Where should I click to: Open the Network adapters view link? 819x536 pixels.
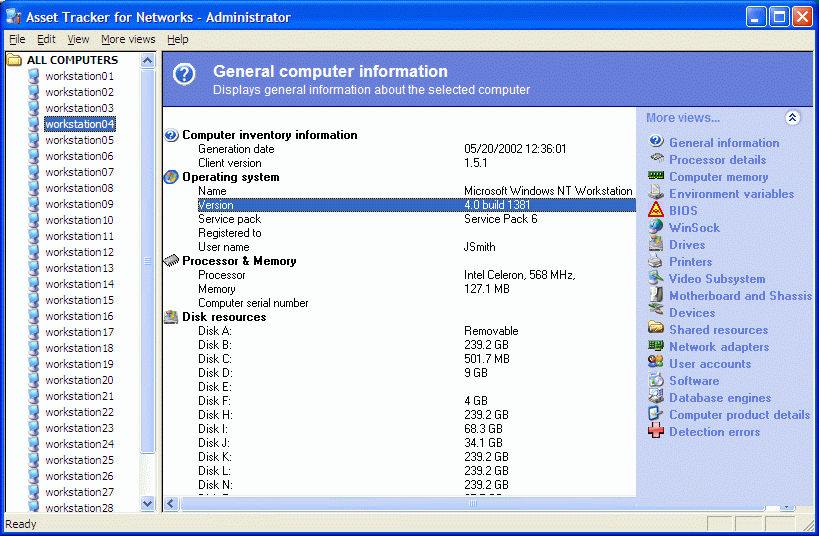[719, 347]
